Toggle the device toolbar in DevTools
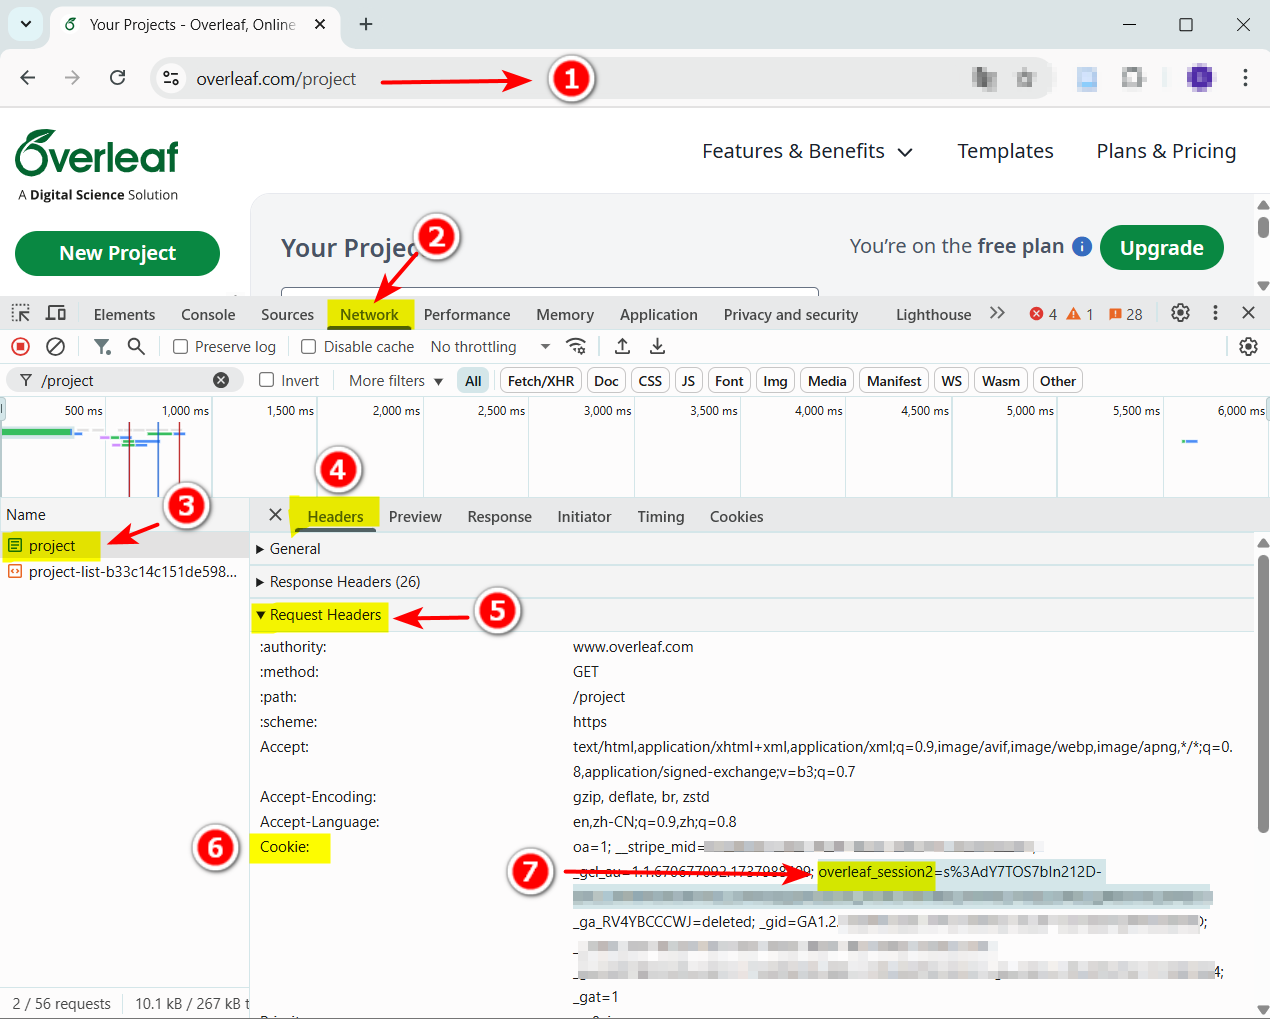This screenshot has height=1019, width=1270. point(56,313)
